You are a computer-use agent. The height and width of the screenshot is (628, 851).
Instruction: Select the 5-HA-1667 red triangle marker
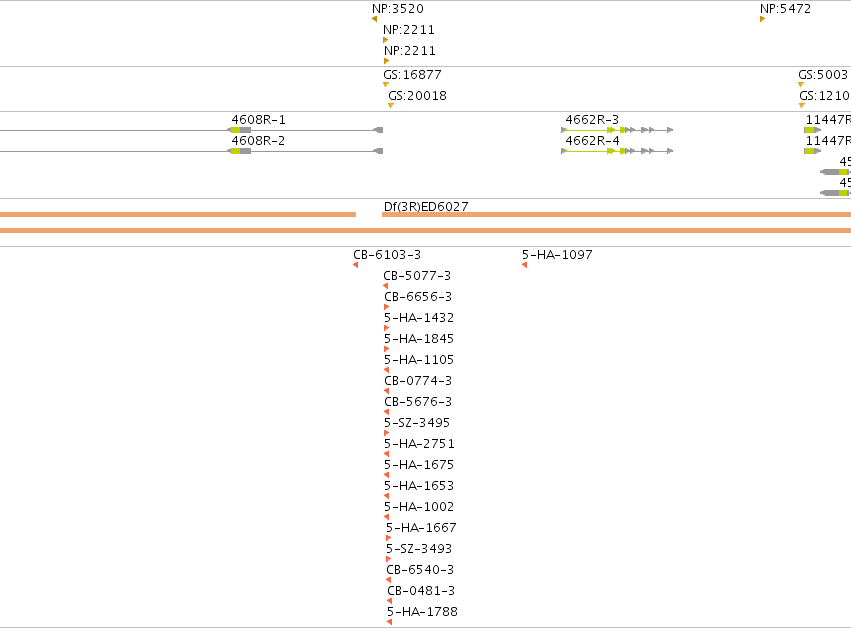point(389,538)
